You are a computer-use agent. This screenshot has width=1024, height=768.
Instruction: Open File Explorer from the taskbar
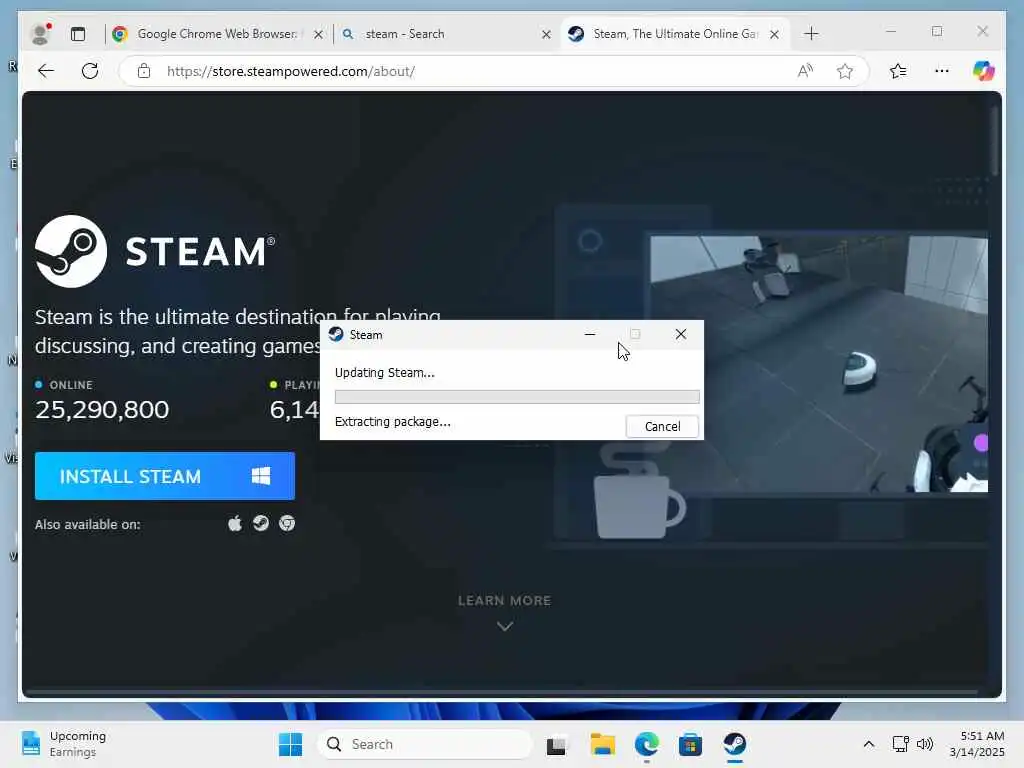point(603,744)
